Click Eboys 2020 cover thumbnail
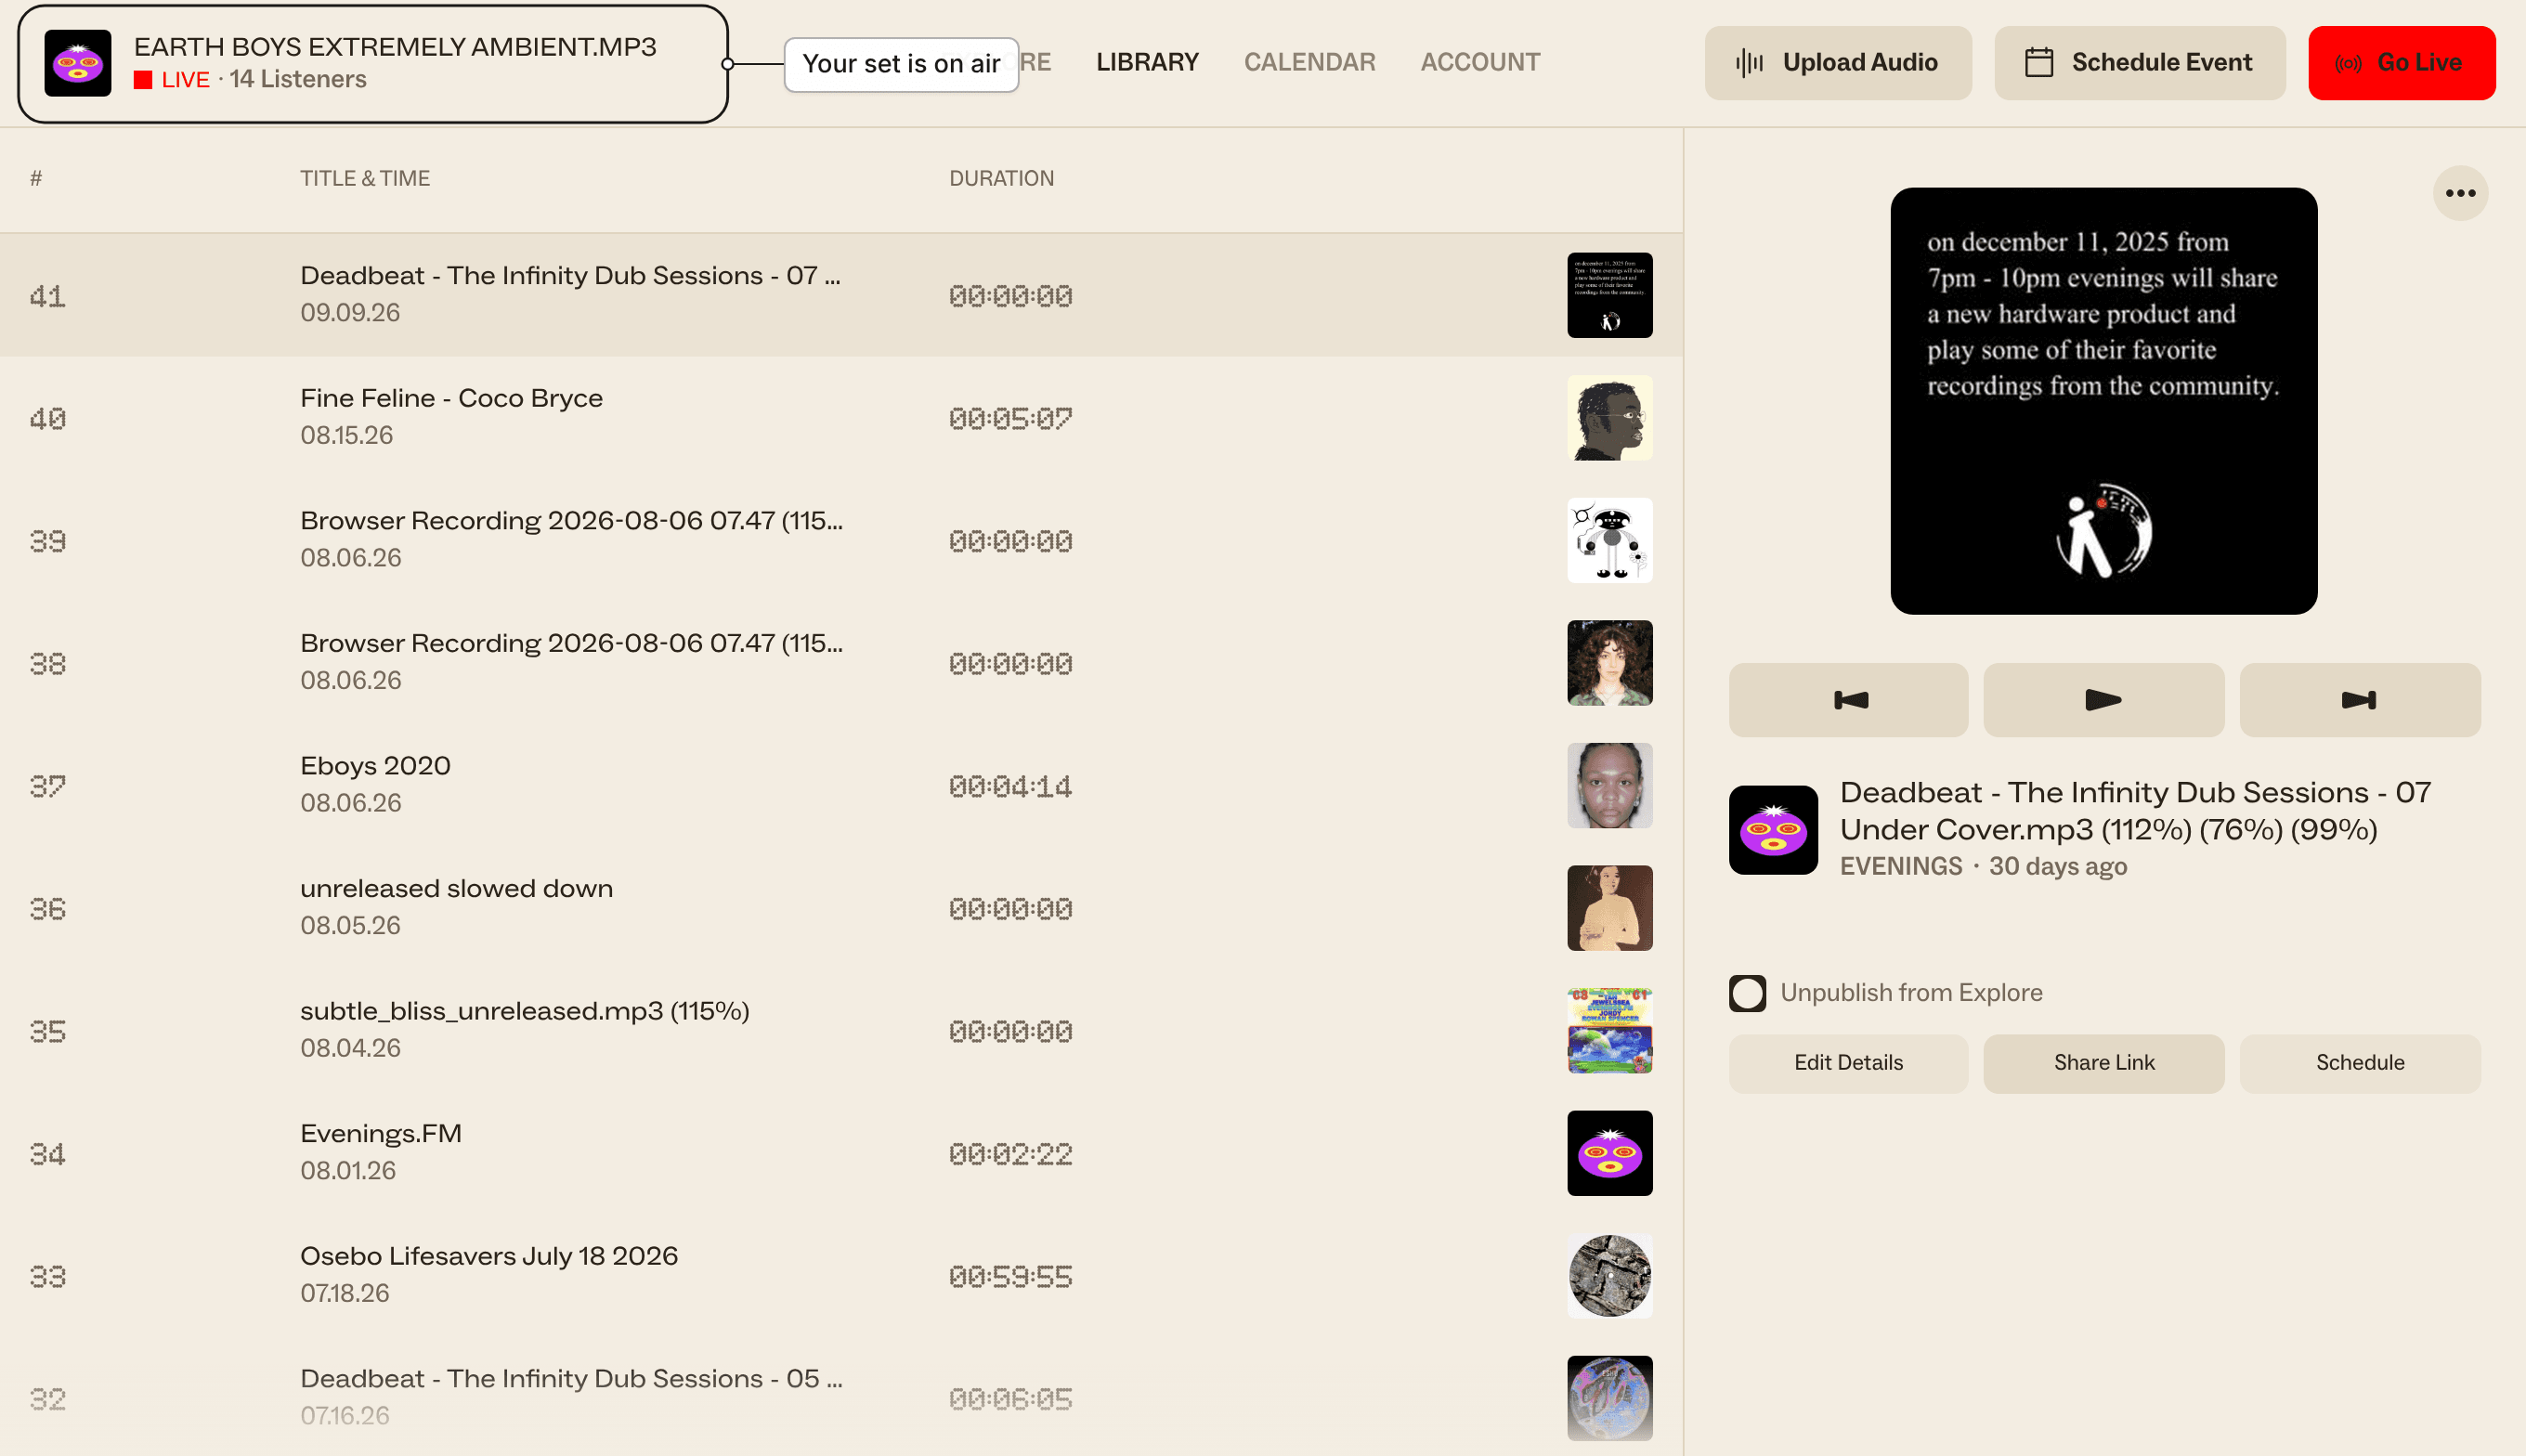2526x1456 pixels. 1609,786
